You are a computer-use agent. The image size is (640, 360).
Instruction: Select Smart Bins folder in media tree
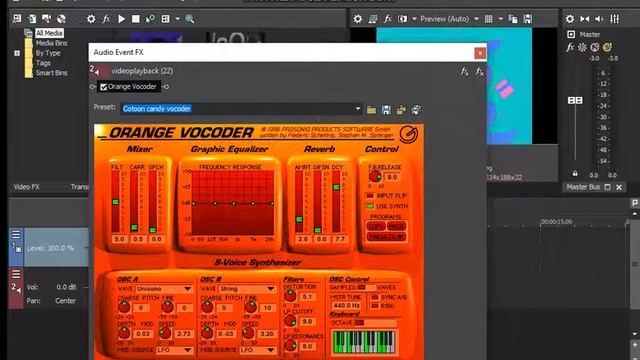51,73
